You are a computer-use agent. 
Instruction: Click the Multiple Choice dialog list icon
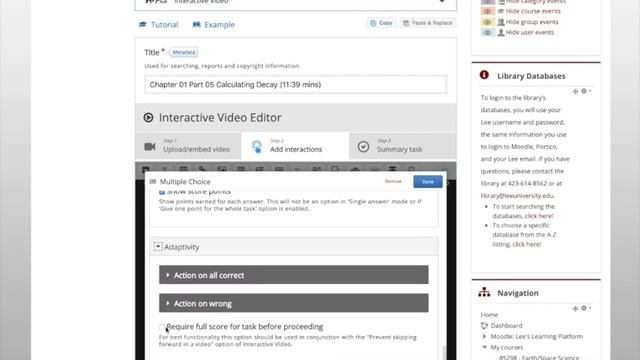pyautogui.click(x=153, y=182)
